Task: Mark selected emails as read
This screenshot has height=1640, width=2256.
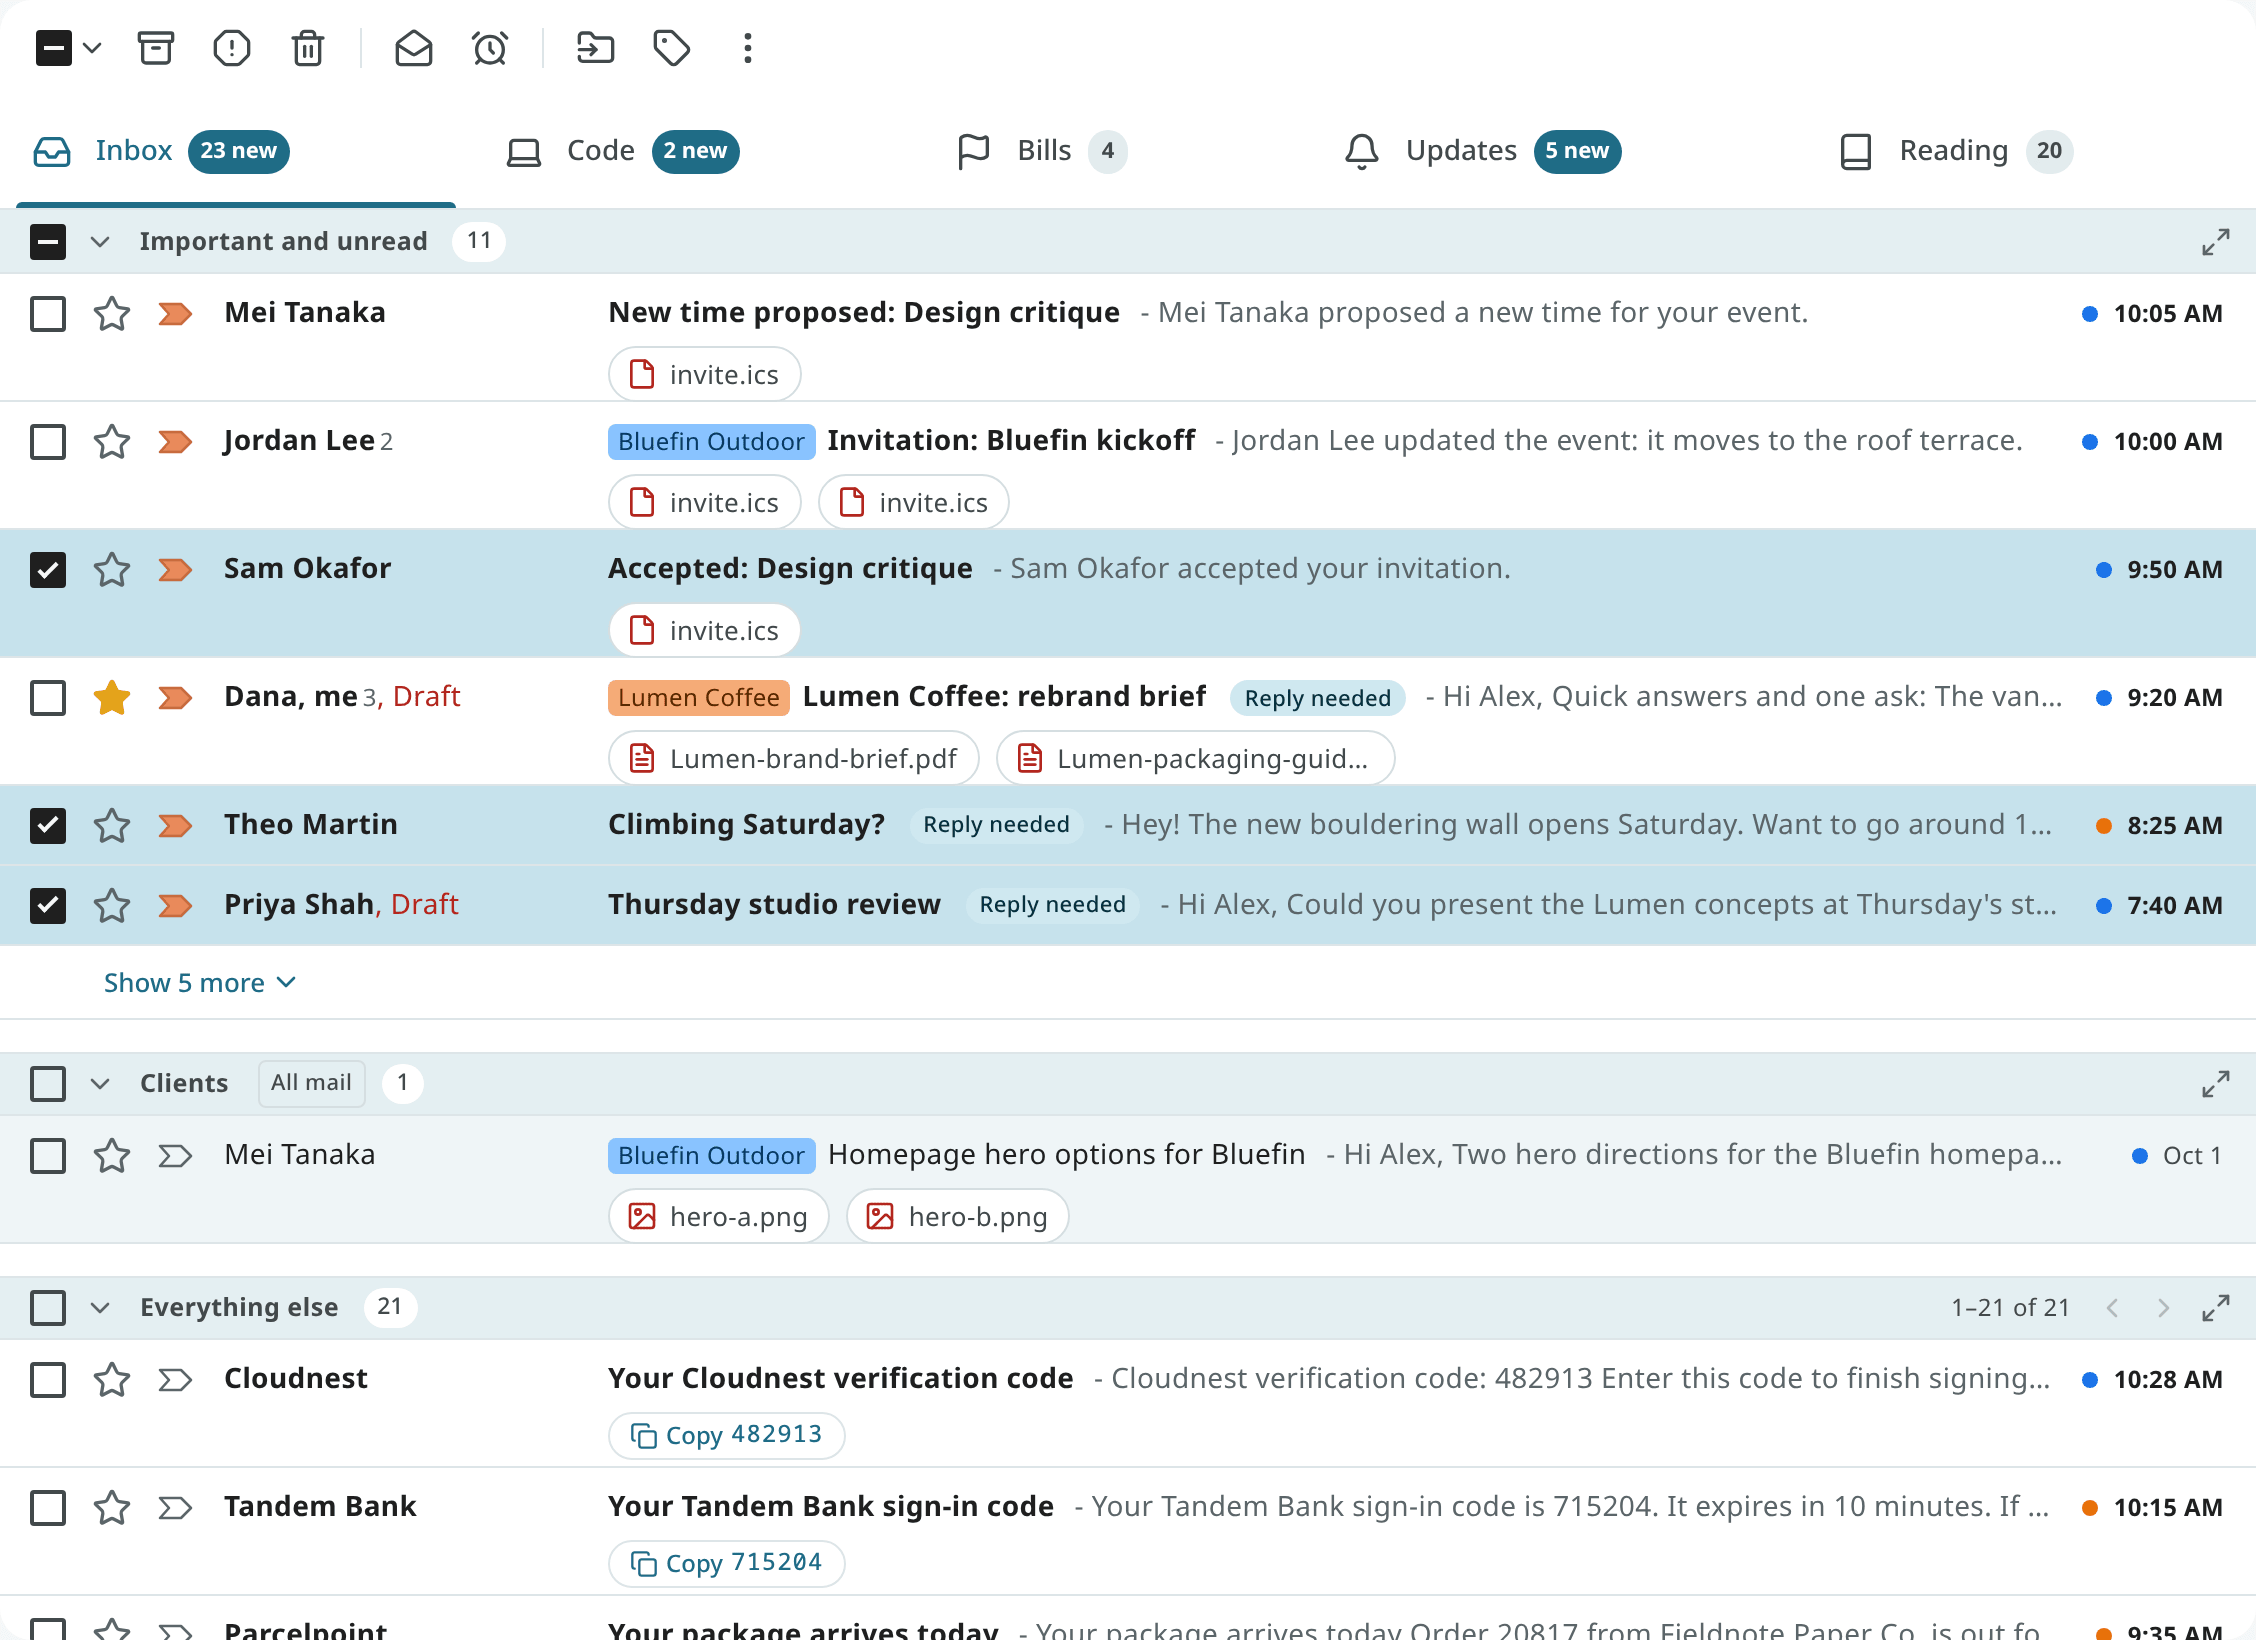Action: coord(413,47)
